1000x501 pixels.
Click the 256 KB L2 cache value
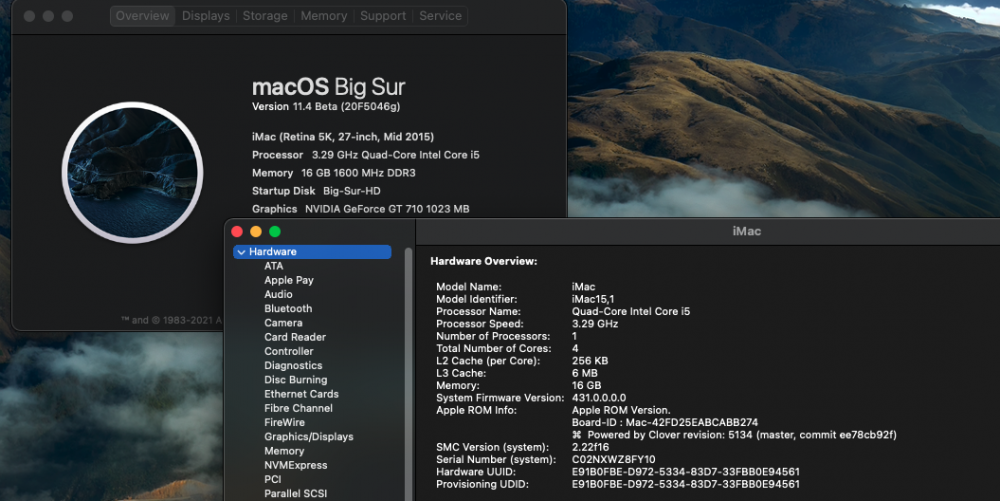click(x=590, y=361)
